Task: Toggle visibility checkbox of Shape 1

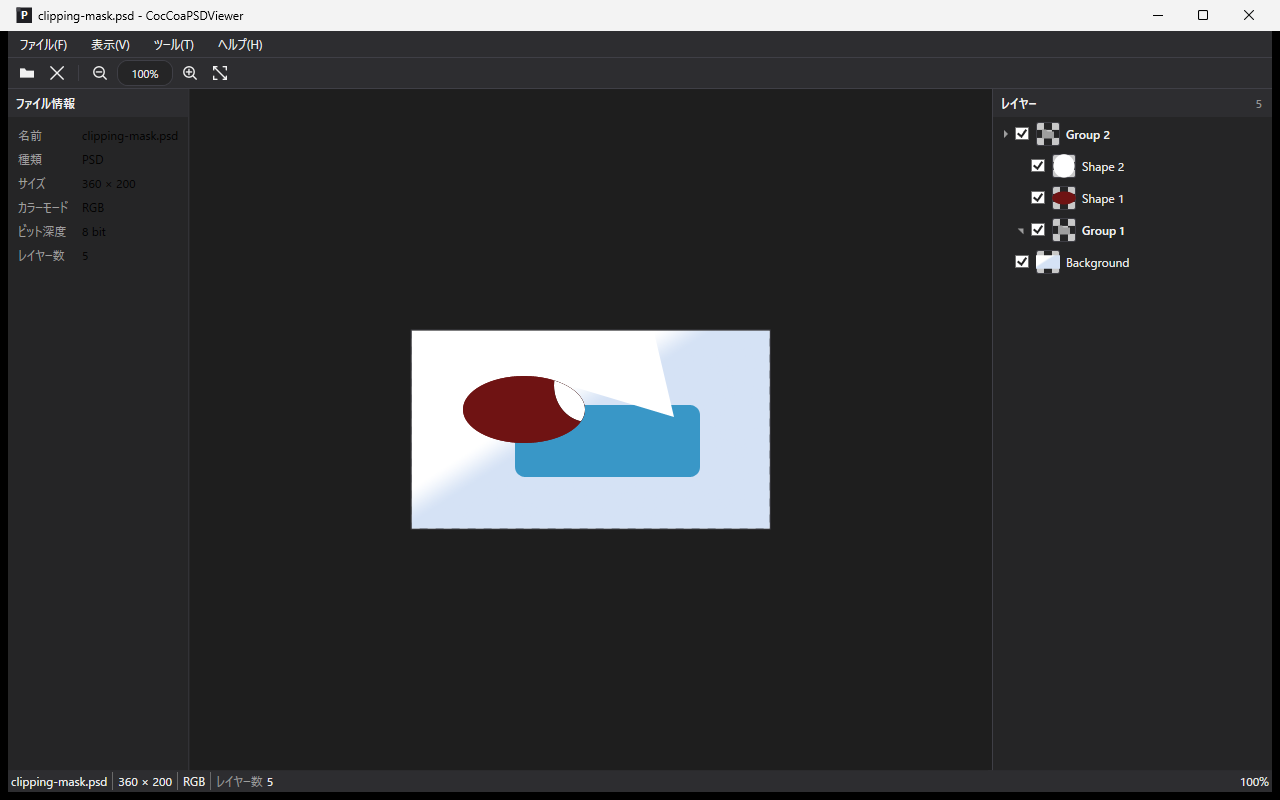Action: coord(1038,198)
